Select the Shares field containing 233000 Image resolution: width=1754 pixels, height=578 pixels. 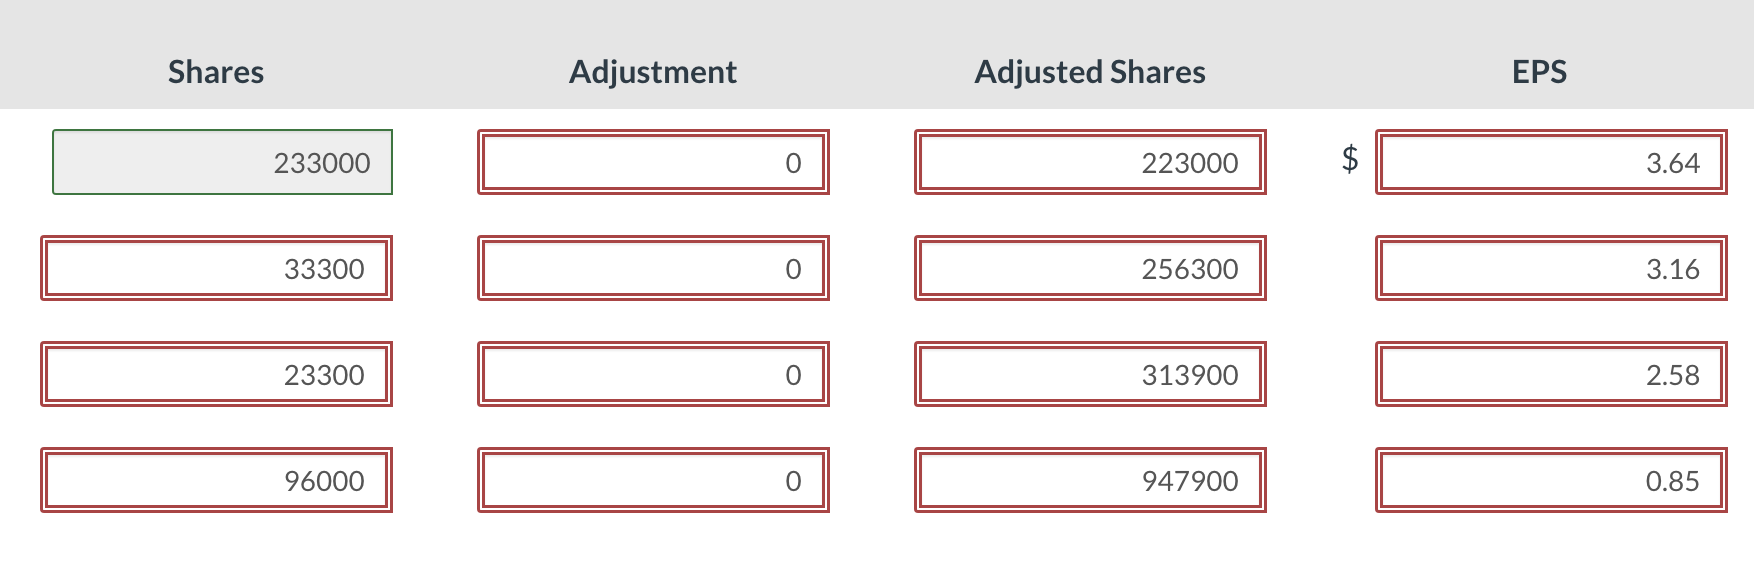point(220,161)
